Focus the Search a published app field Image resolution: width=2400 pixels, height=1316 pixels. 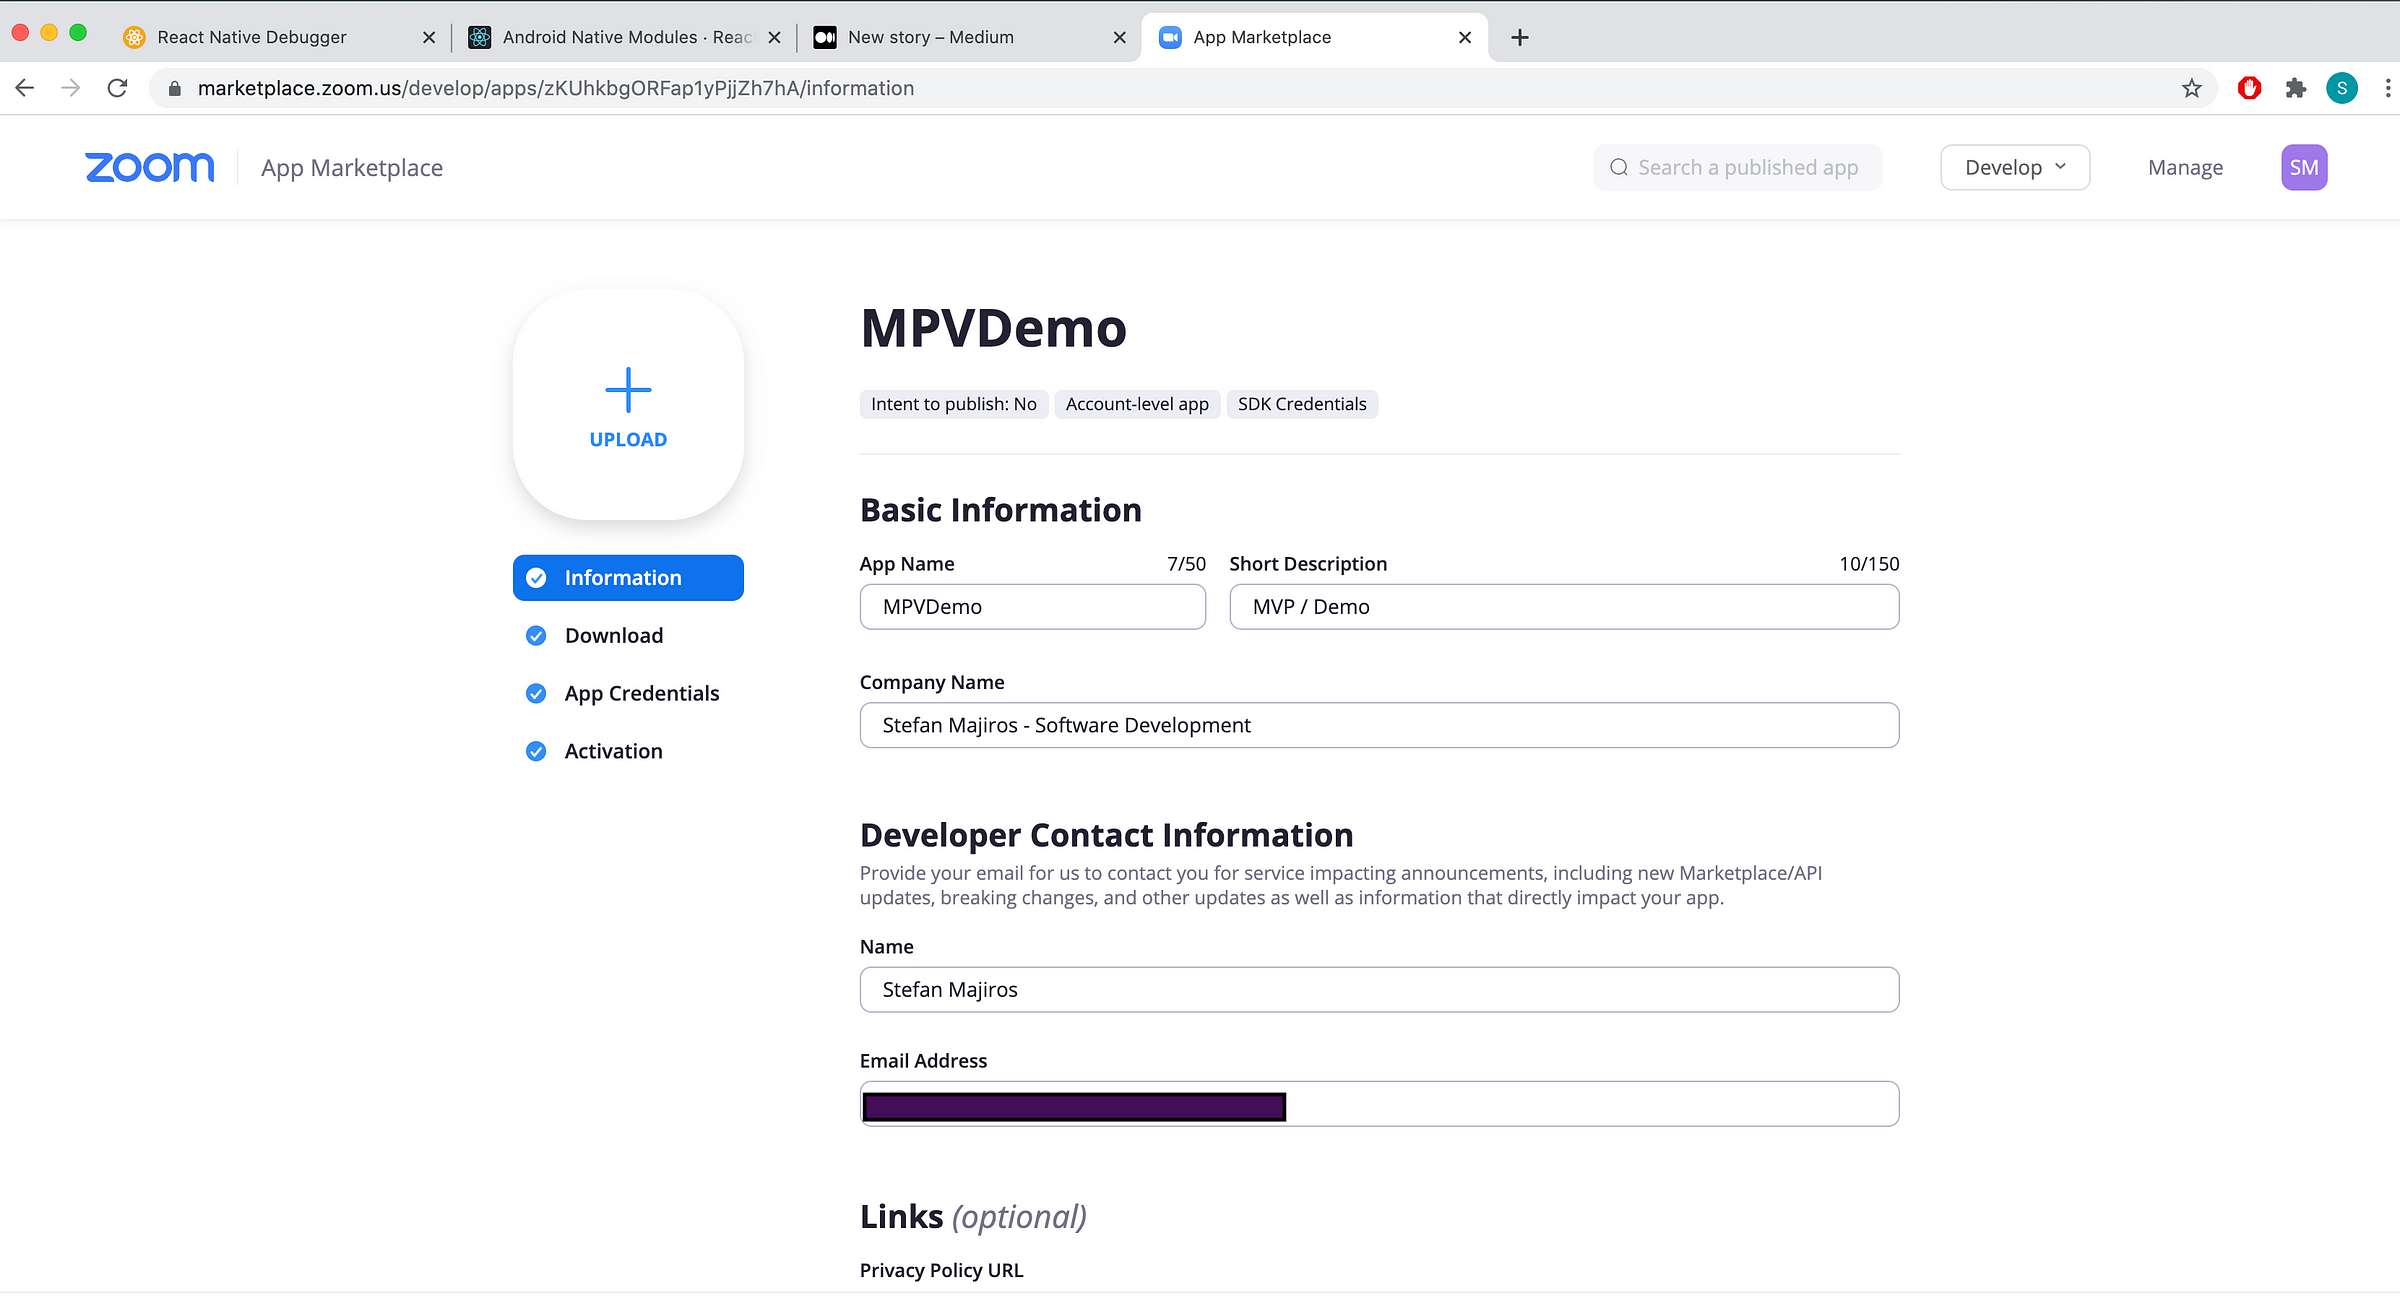(1747, 167)
